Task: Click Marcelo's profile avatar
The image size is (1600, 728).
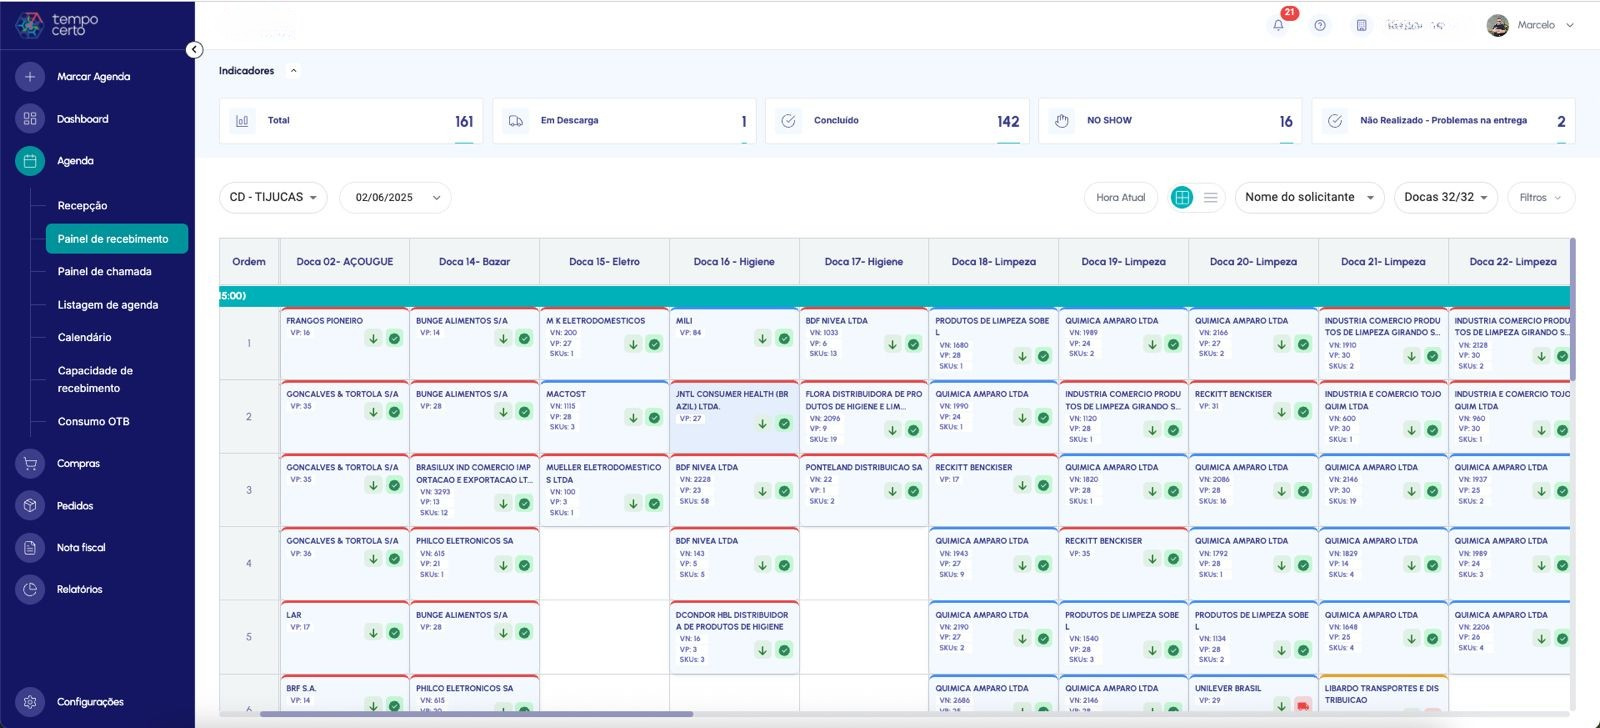Action: tap(1497, 25)
